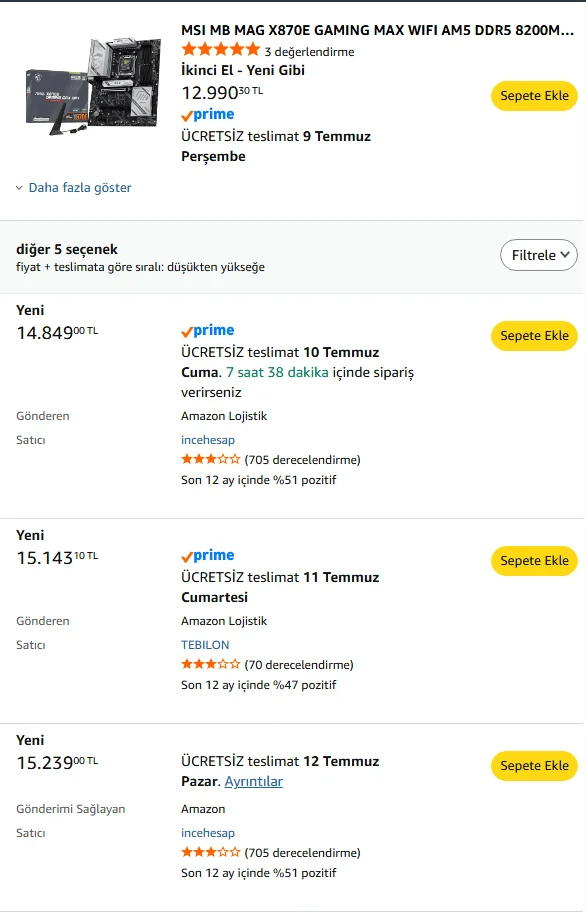Screen dimensions: 586x915
Task: Click prime logo on the 15.143 TL offer
Action: (208, 556)
